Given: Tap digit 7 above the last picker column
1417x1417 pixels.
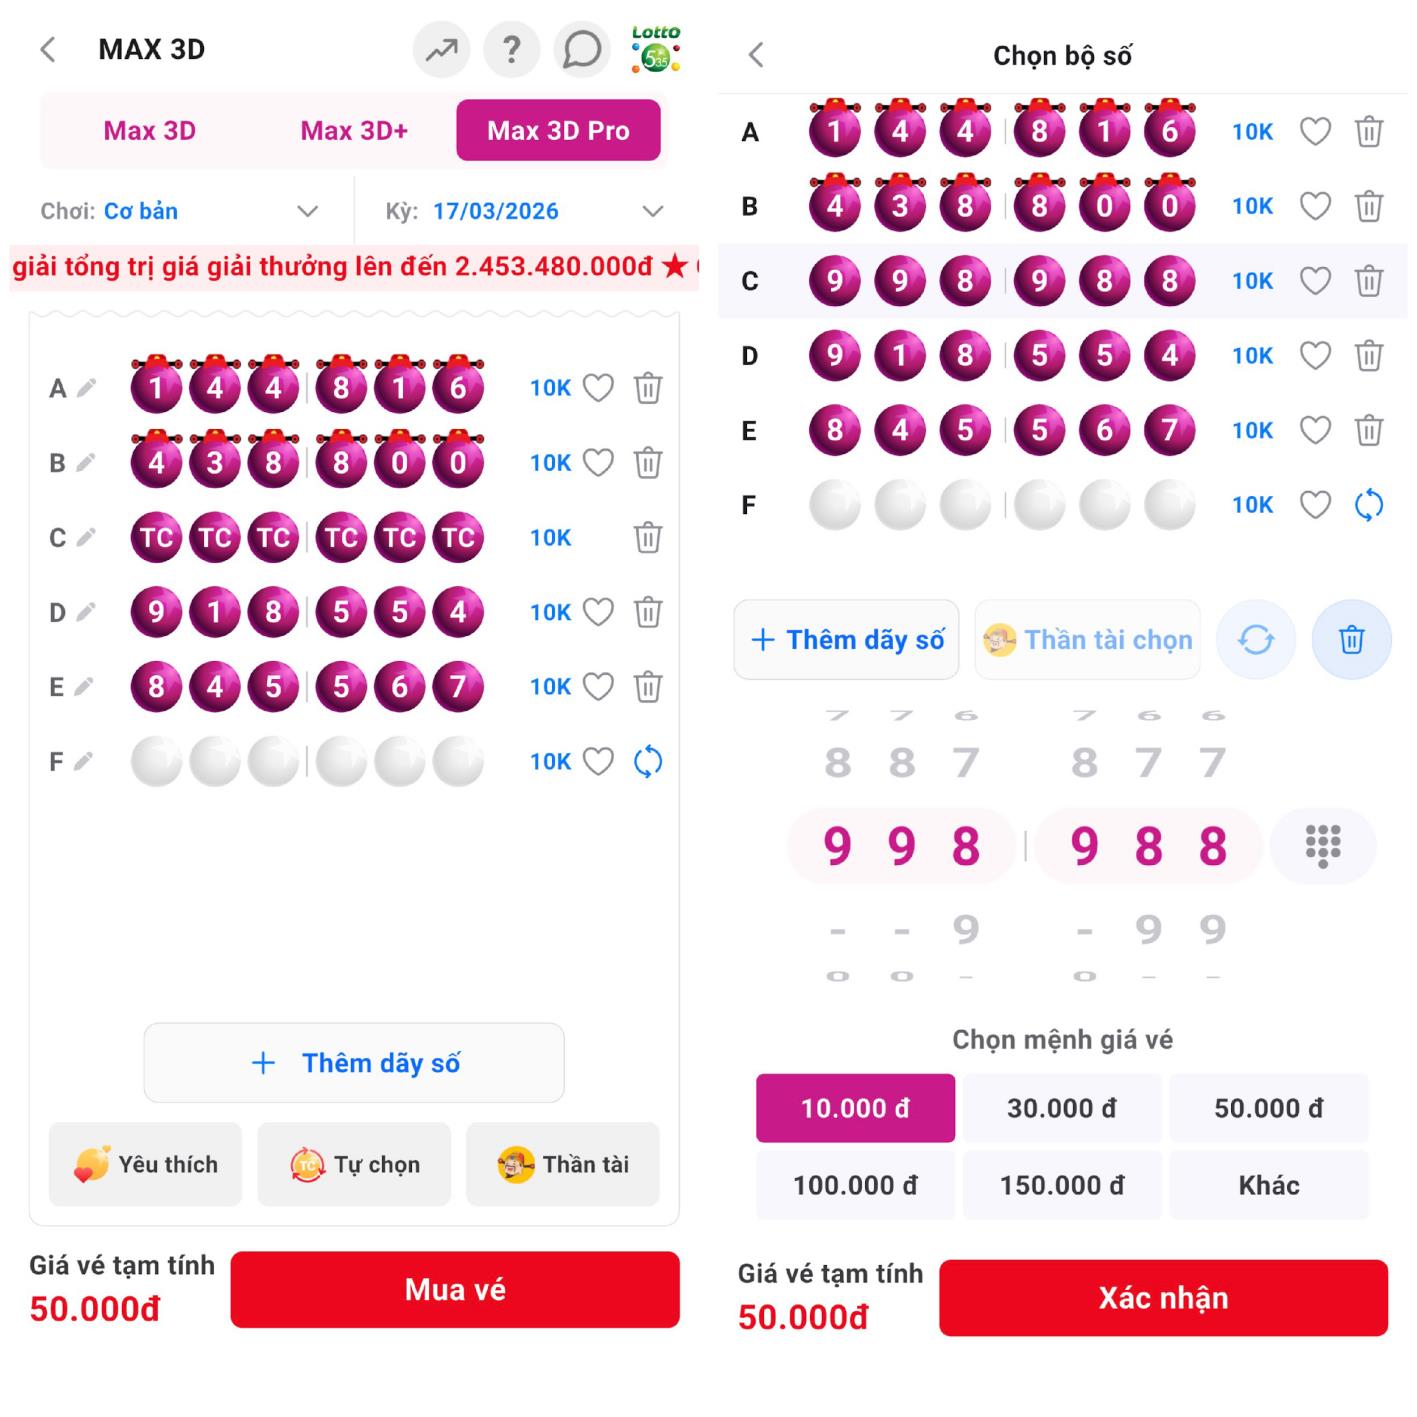Looking at the screenshot, I should [1212, 763].
